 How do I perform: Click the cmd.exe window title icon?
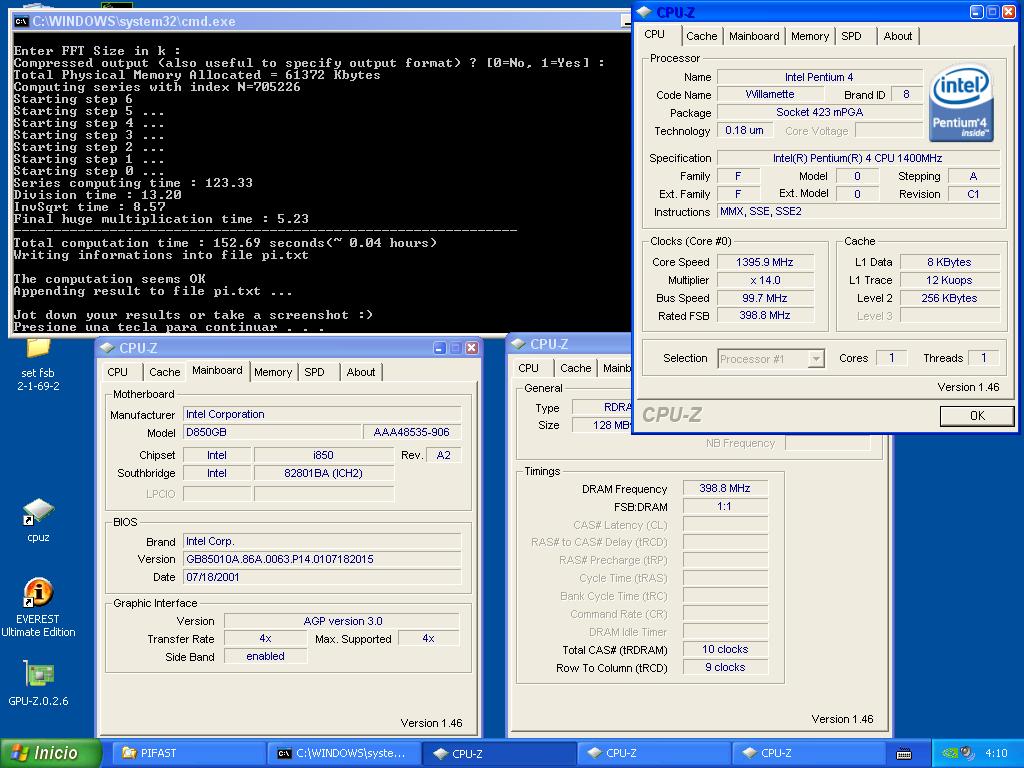21,22
